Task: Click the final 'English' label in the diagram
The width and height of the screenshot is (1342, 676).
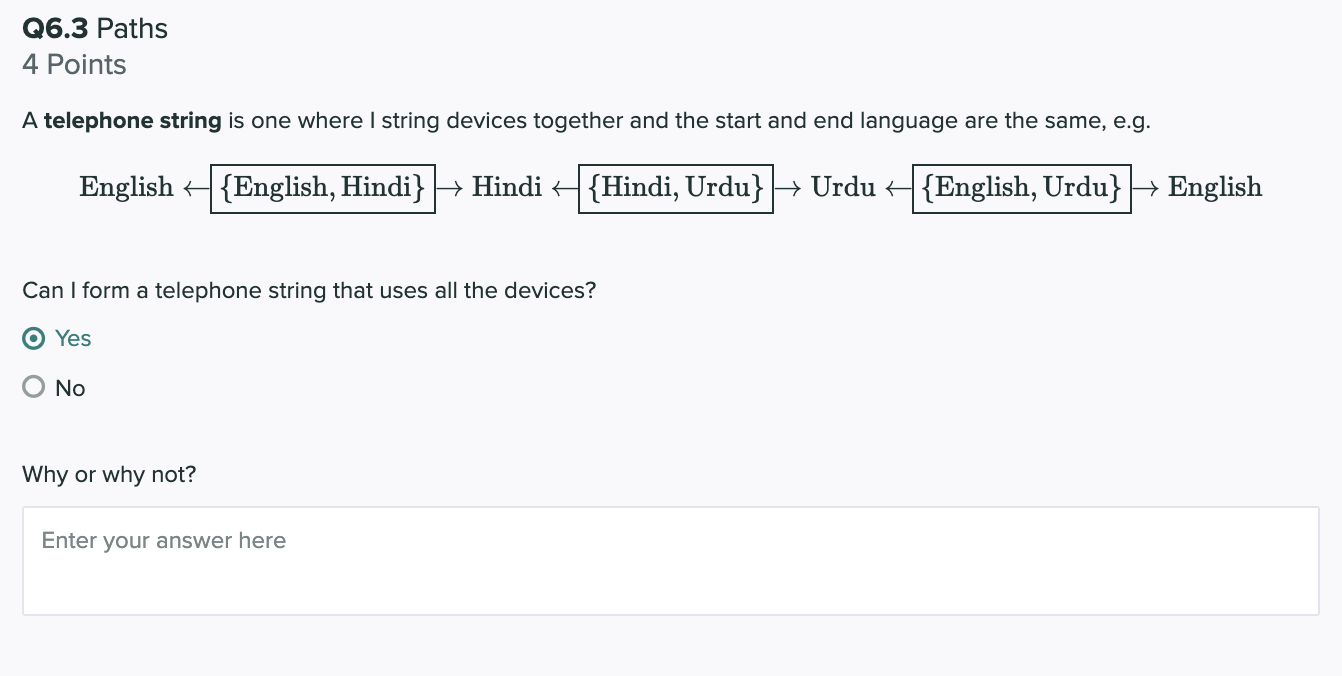Action: [1214, 187]
